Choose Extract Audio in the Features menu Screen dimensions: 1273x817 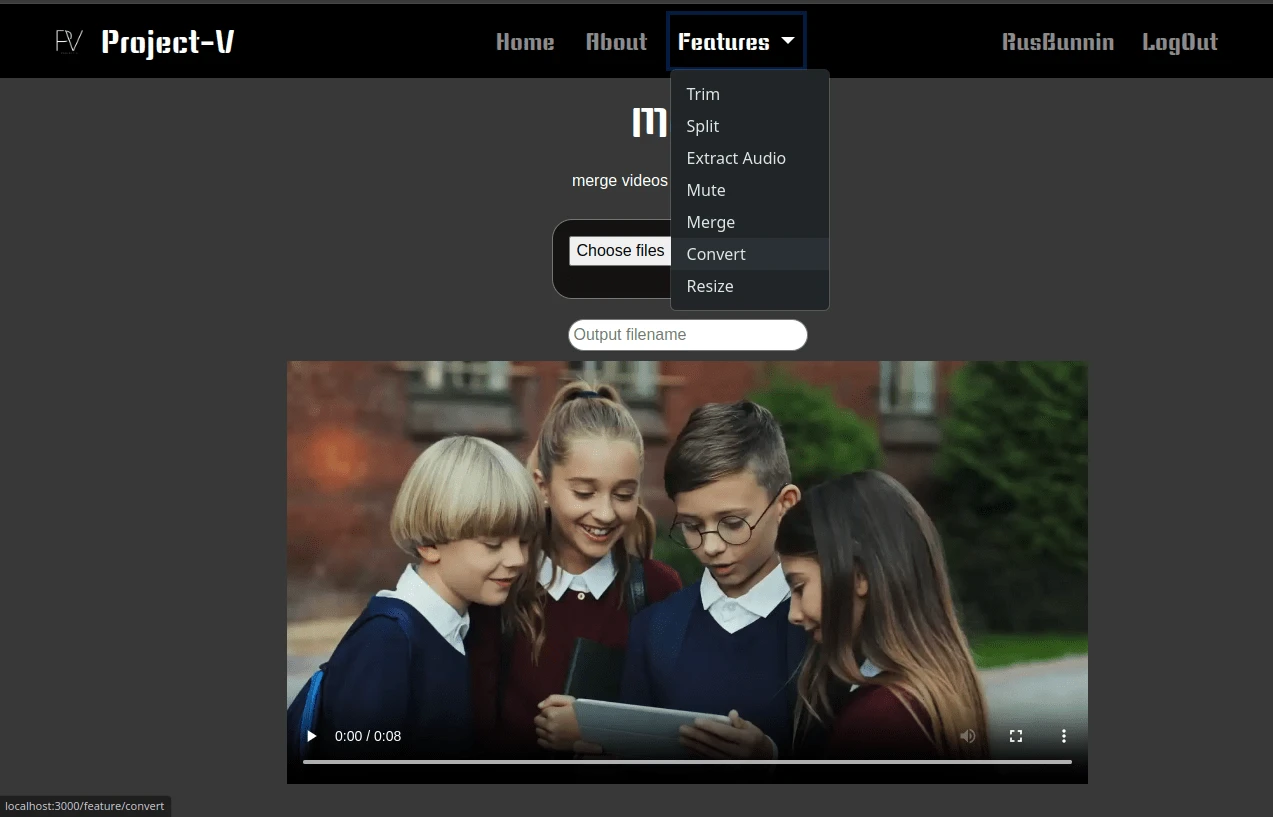[x=750, y=158]
